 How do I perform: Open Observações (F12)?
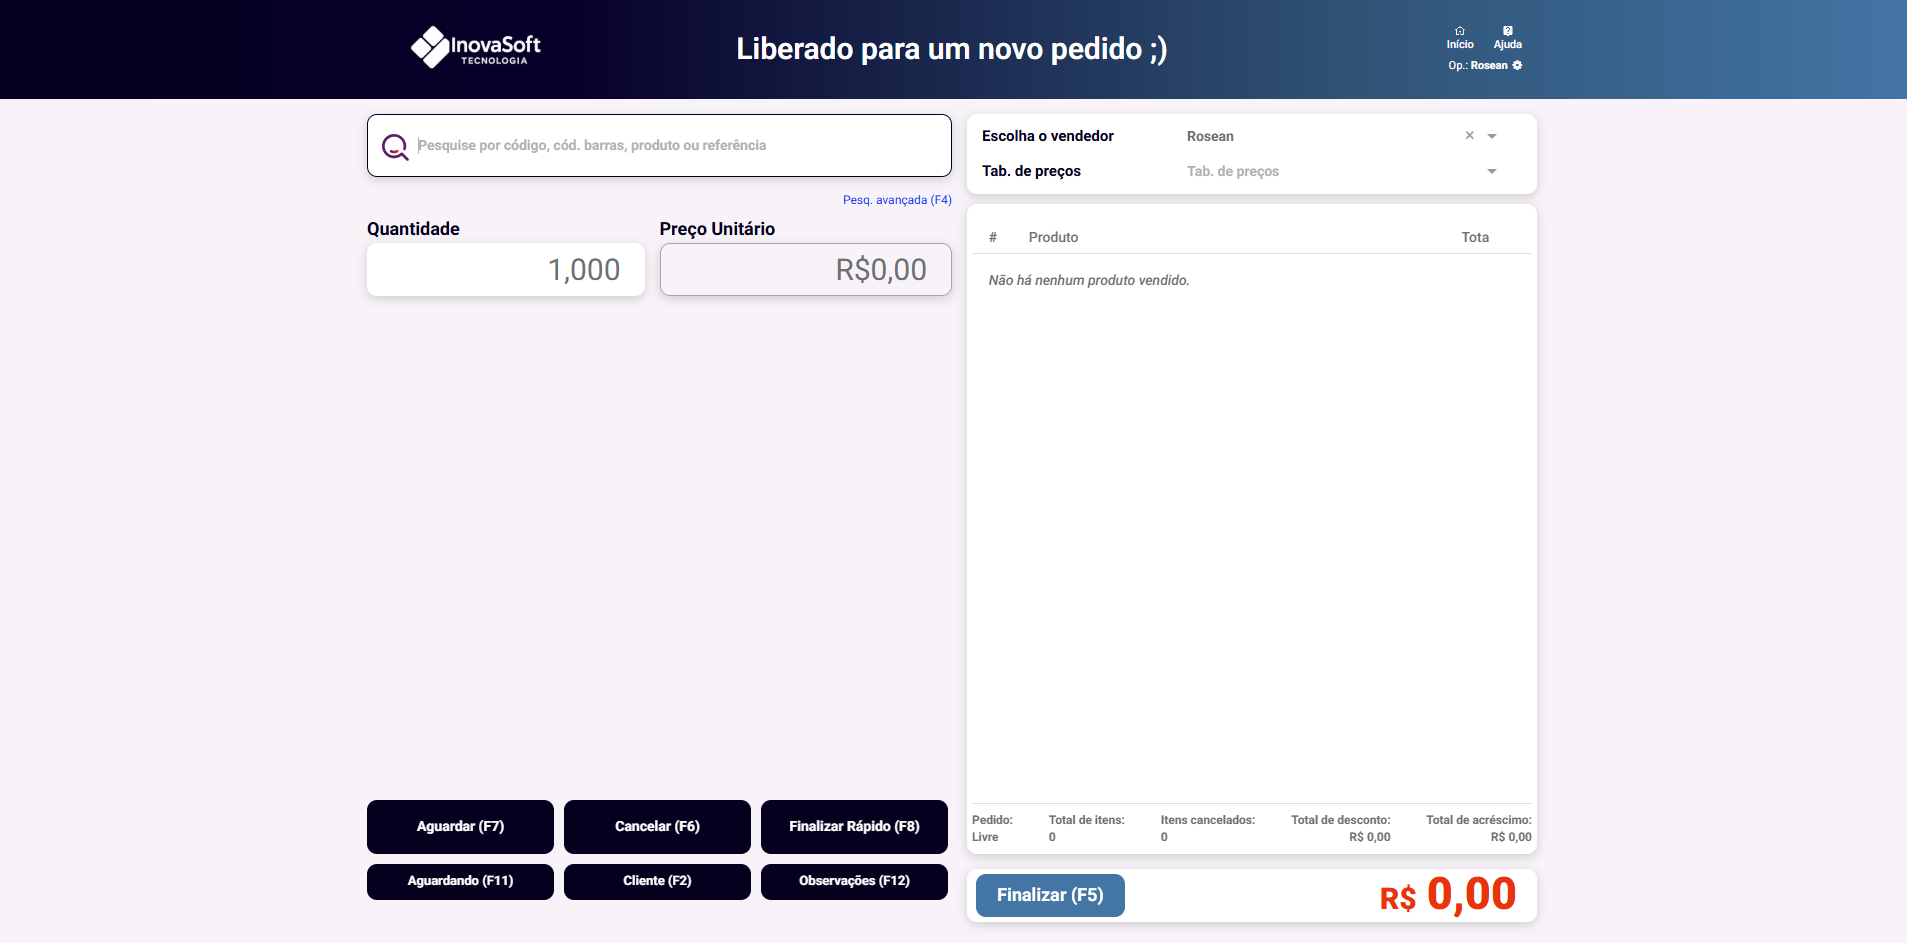click(x=854, y=881)
